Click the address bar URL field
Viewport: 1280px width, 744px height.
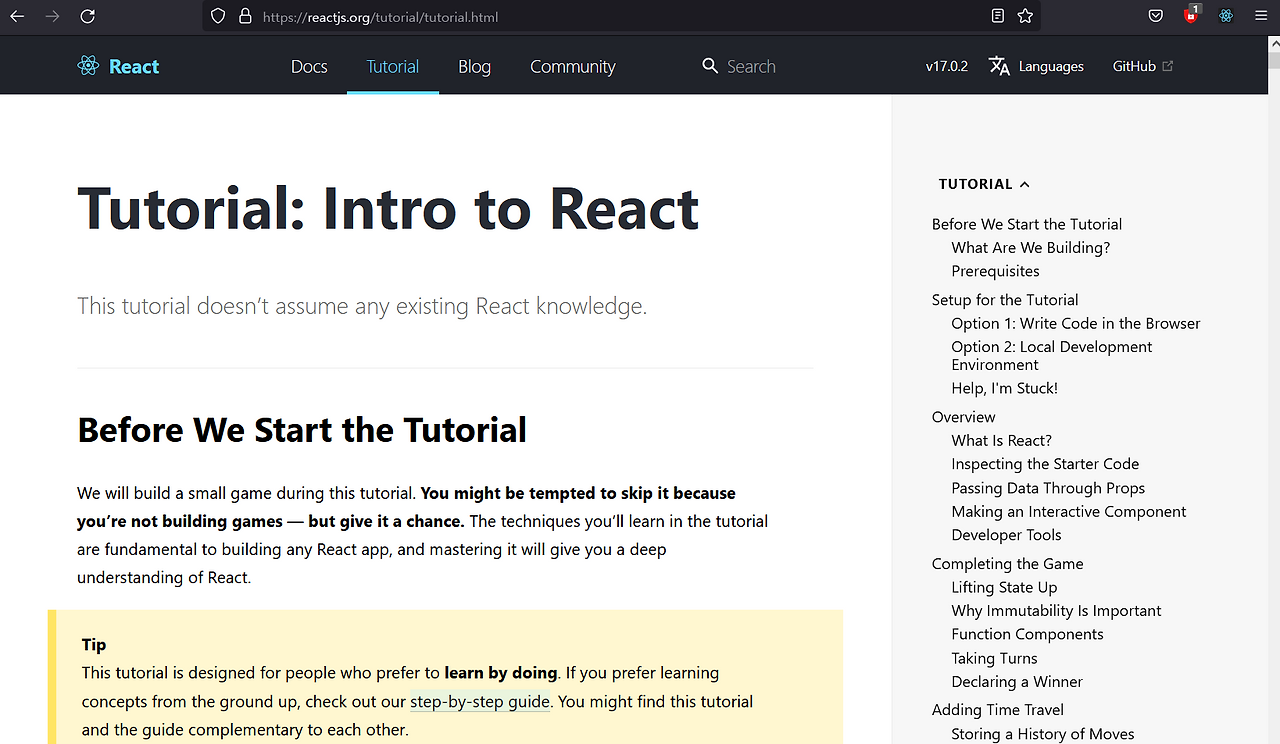620,17
